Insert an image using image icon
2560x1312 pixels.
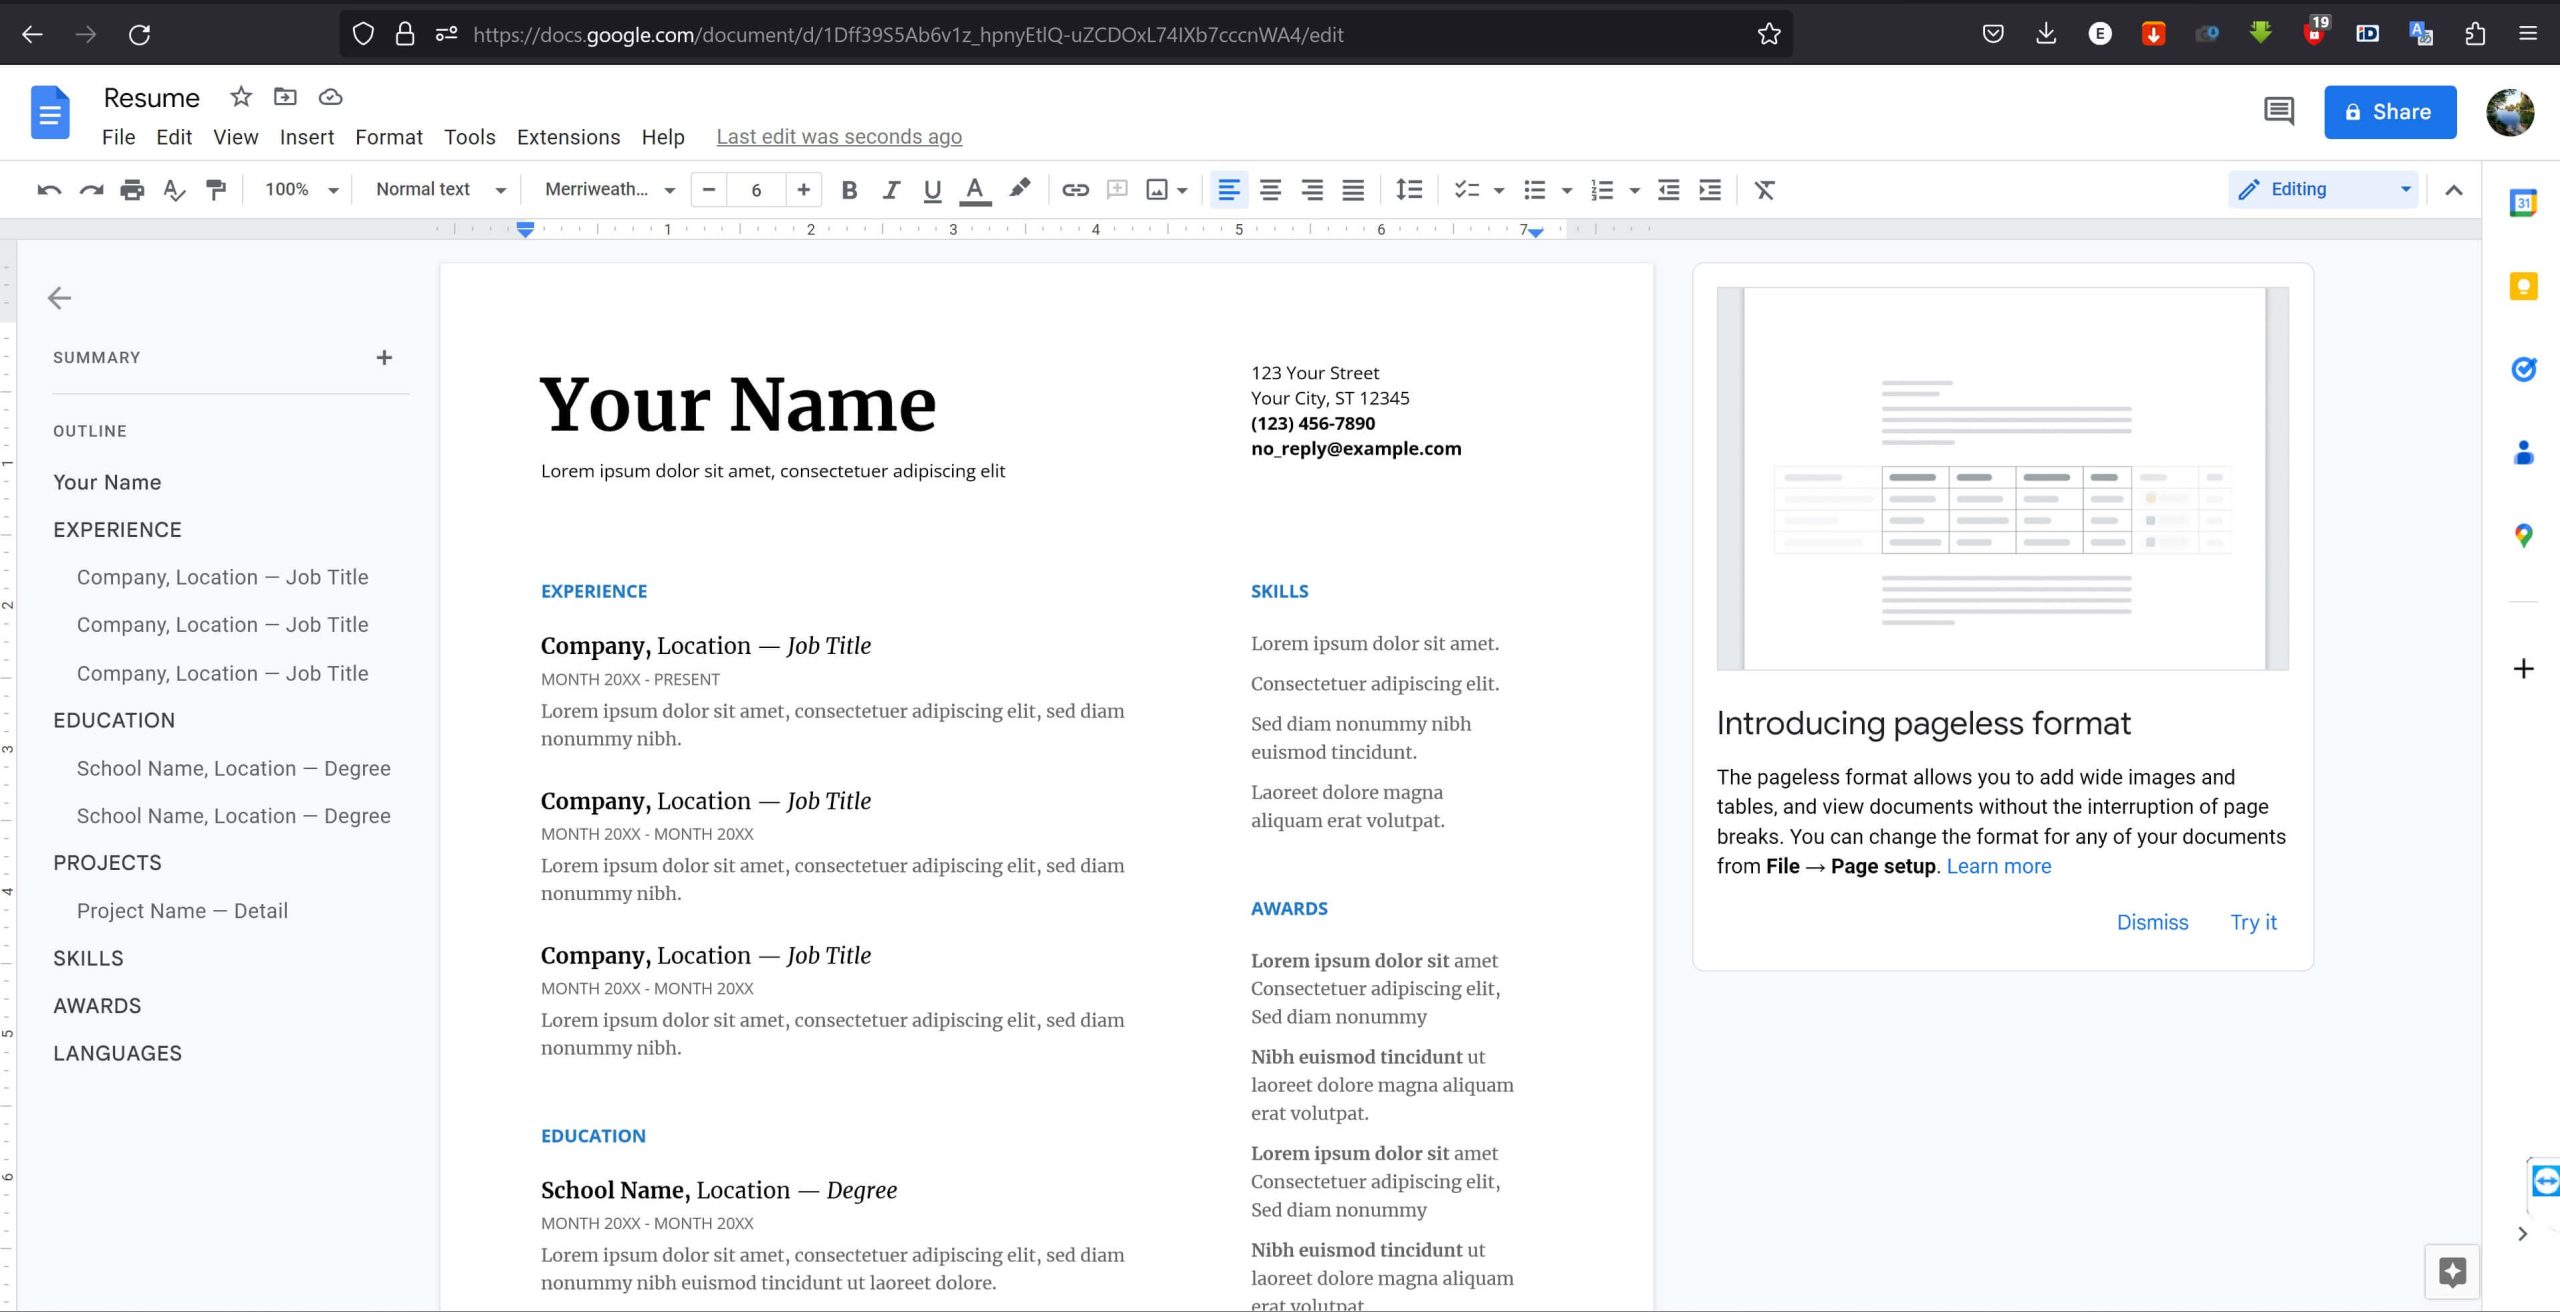(x=1157, y=190)
